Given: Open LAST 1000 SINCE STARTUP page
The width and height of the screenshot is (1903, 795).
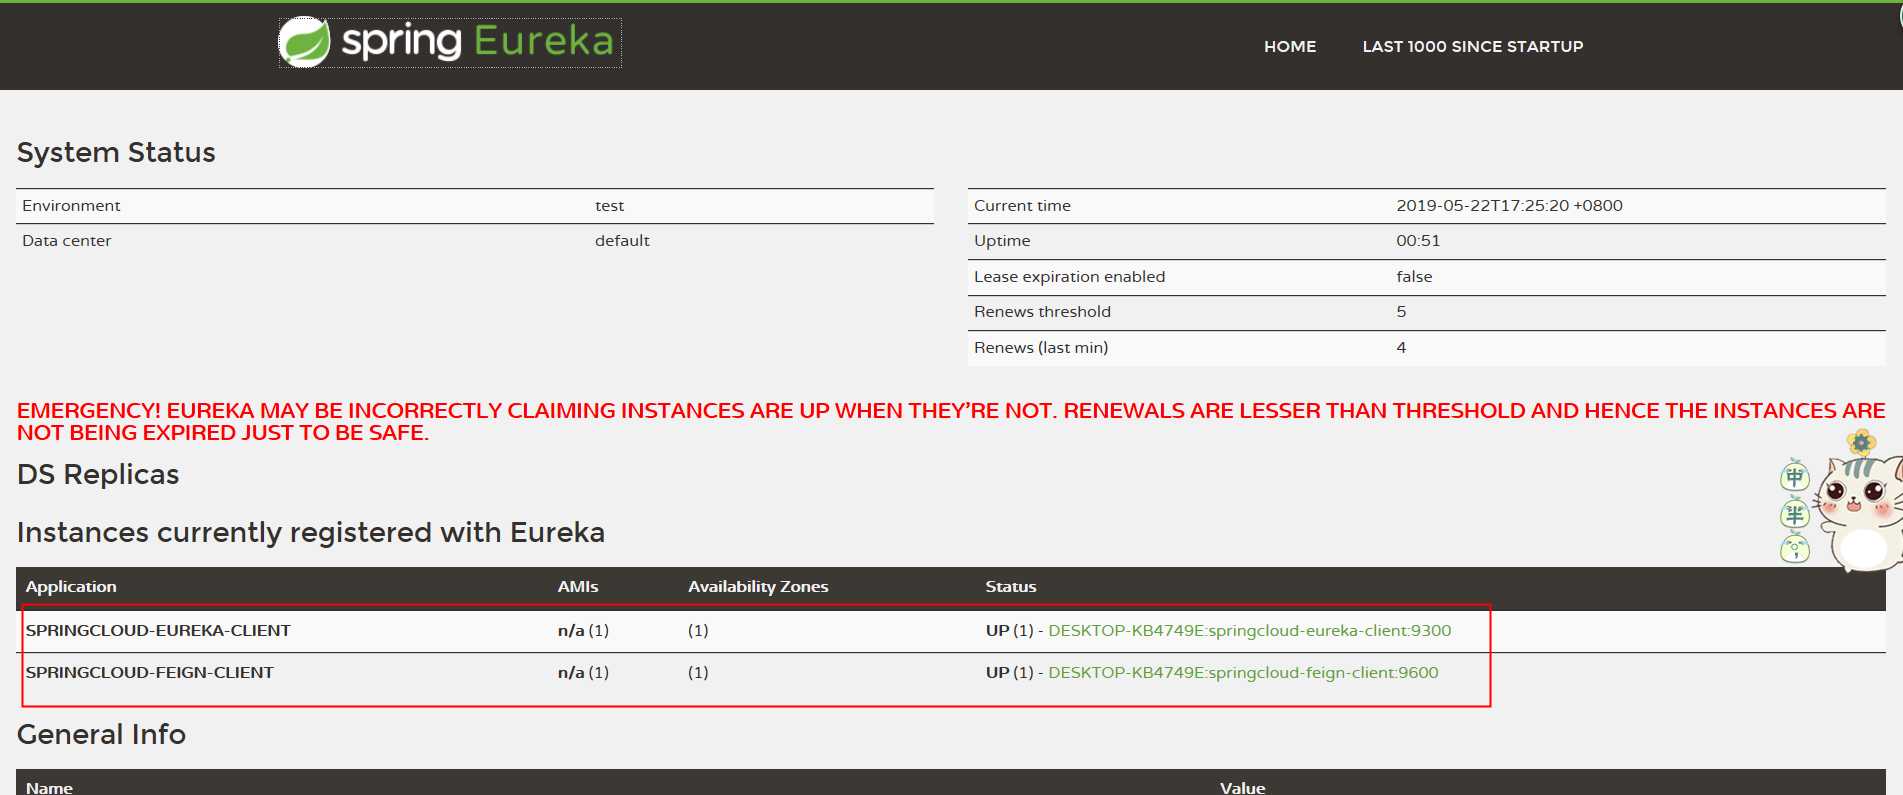Looking at the screenshot, I should 1472,46.
